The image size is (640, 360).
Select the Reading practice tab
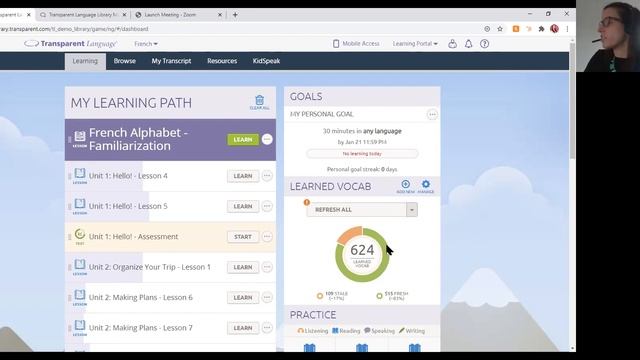(346, 331)
